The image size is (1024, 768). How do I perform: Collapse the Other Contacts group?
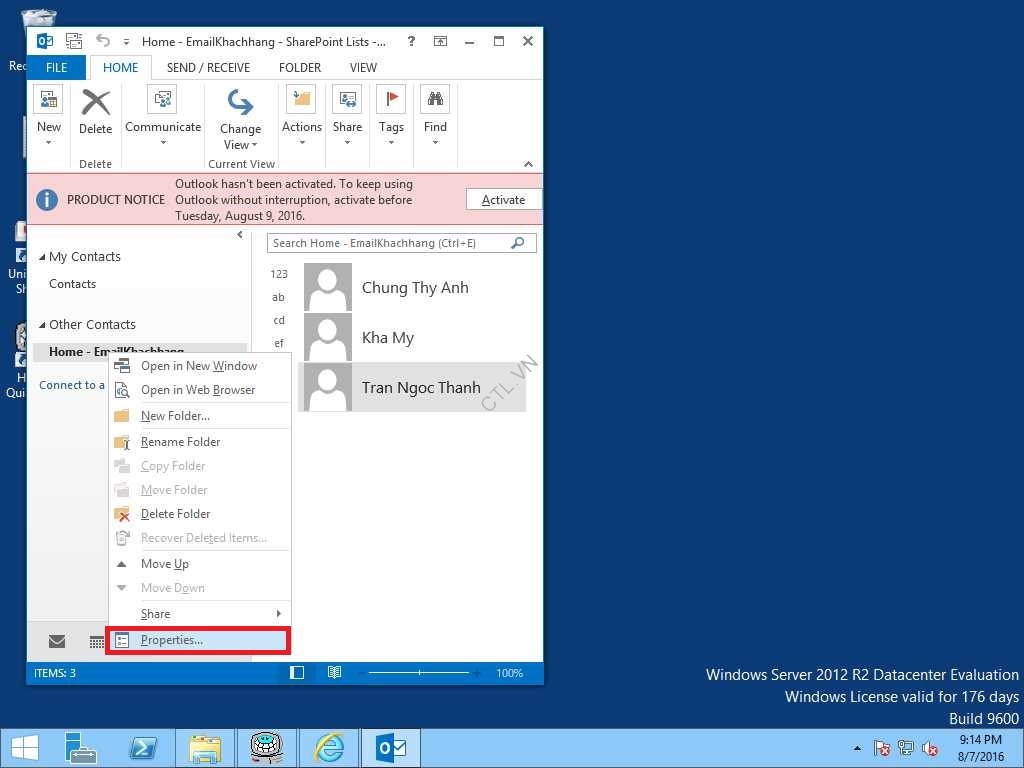(x=42, y=325)
